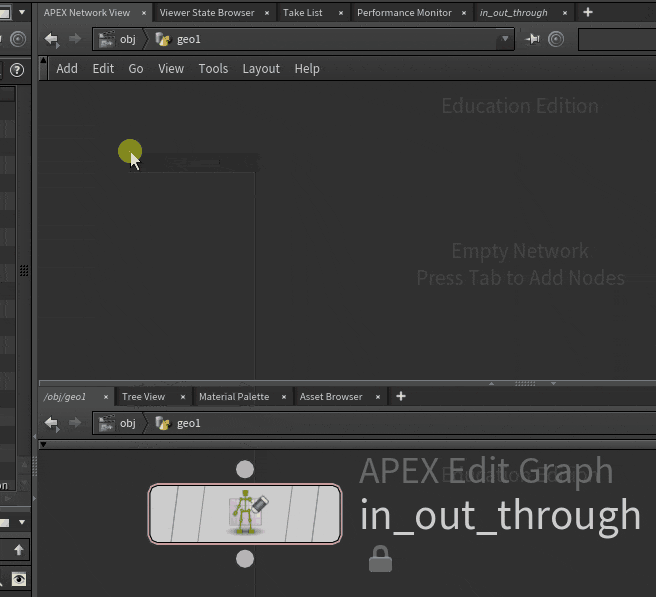Image resolution: width=656 pixels, height=597 pixels.
Task: Open the left pane top dropdown arrow
Action: click(x=22, y=13)
